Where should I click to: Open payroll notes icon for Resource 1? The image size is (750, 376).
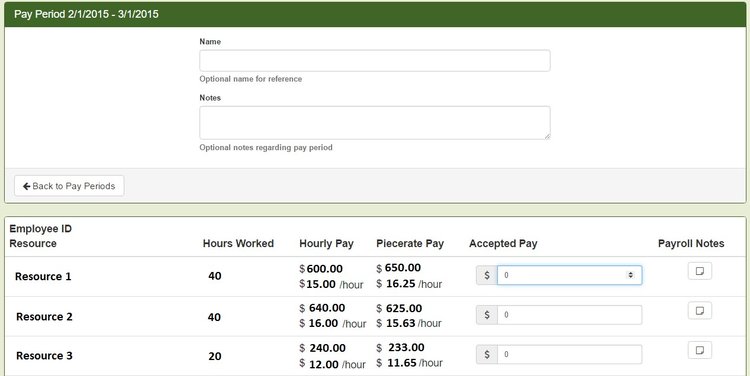point(700,271)
